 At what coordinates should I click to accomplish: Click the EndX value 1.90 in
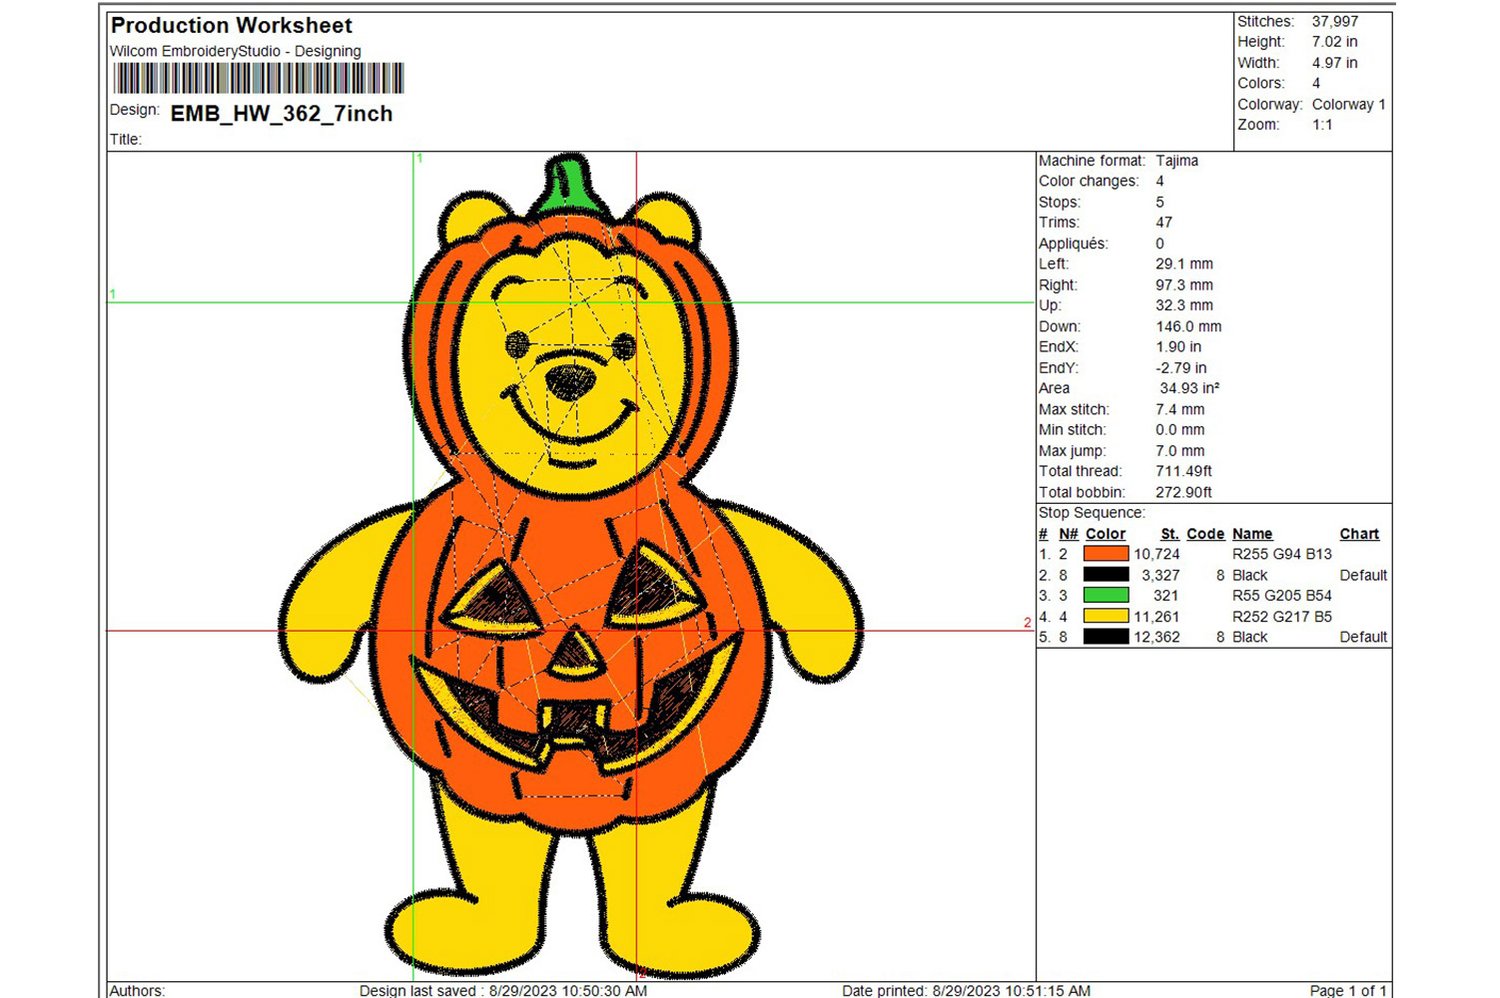pos(1178,347)
